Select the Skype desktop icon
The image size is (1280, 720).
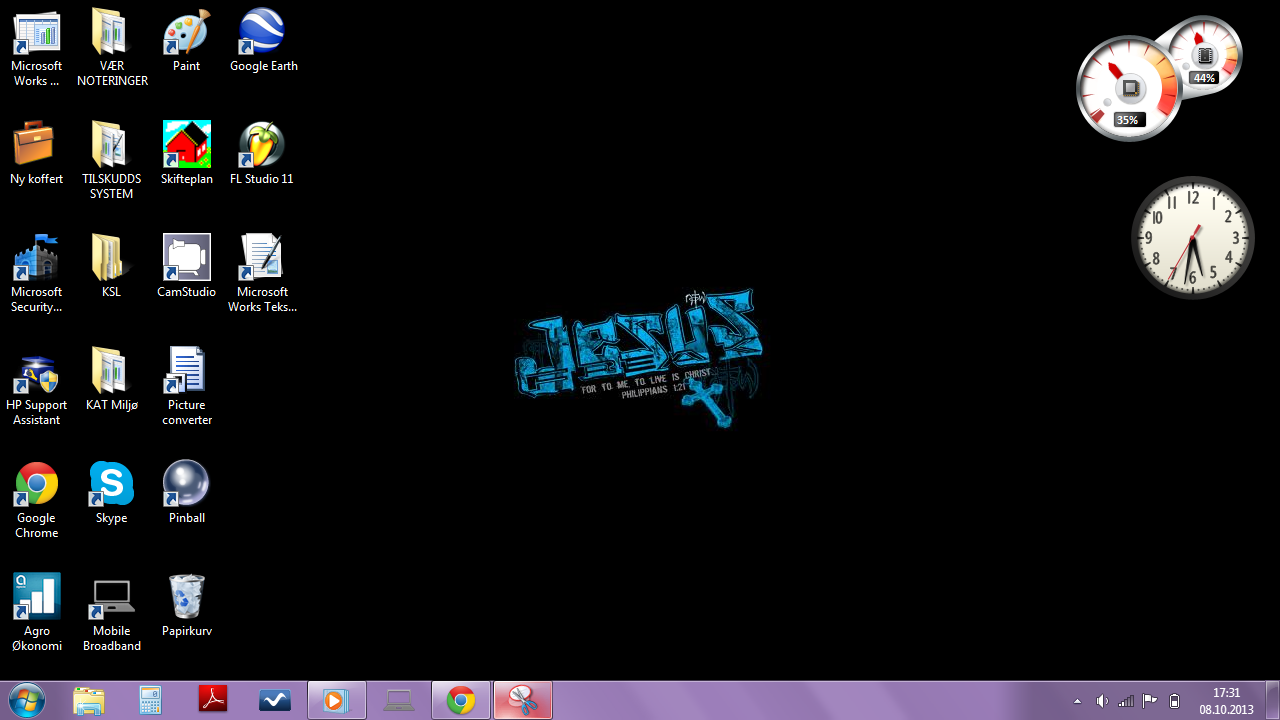click(111, 486)
